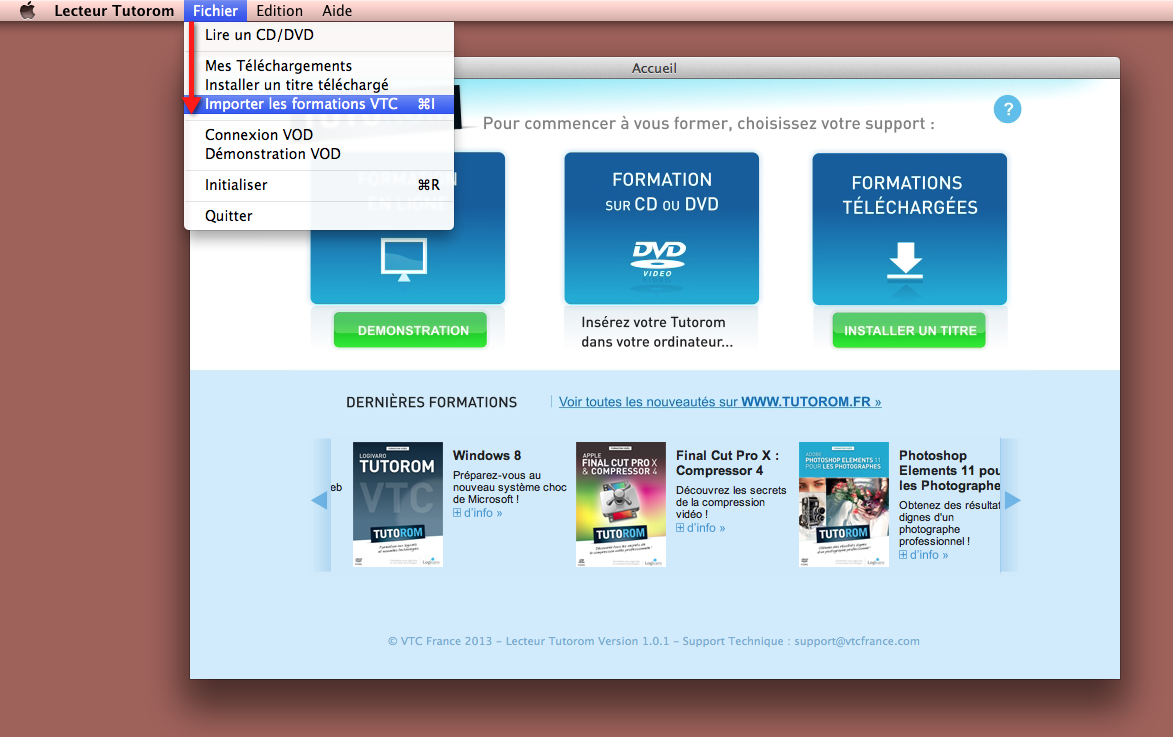The width and height of the screenshot is (1173, 737).
Task: Show next formations with right arrow
Action: pyautogui.click(x=1012, y=501)
